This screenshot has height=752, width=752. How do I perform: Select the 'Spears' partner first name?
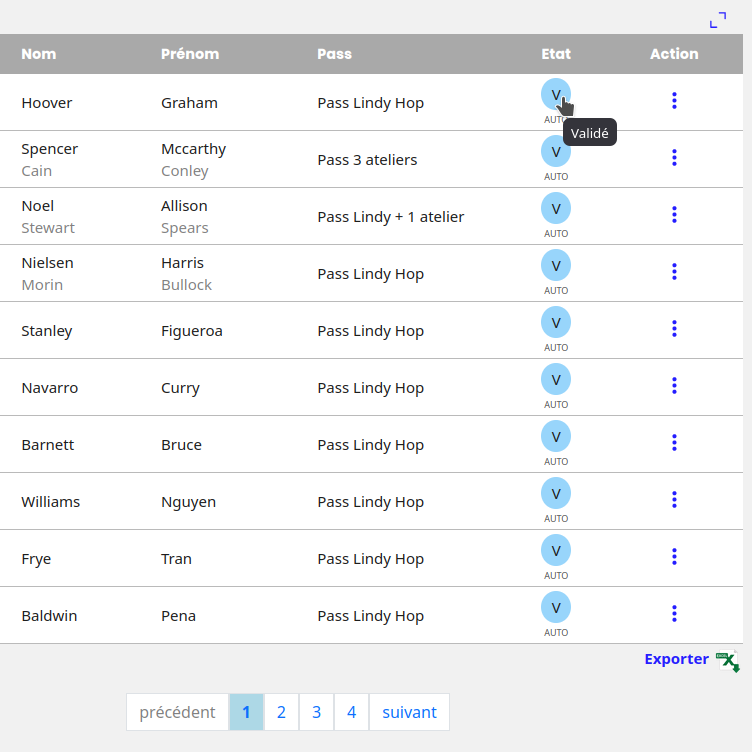[x=185, y=228]
